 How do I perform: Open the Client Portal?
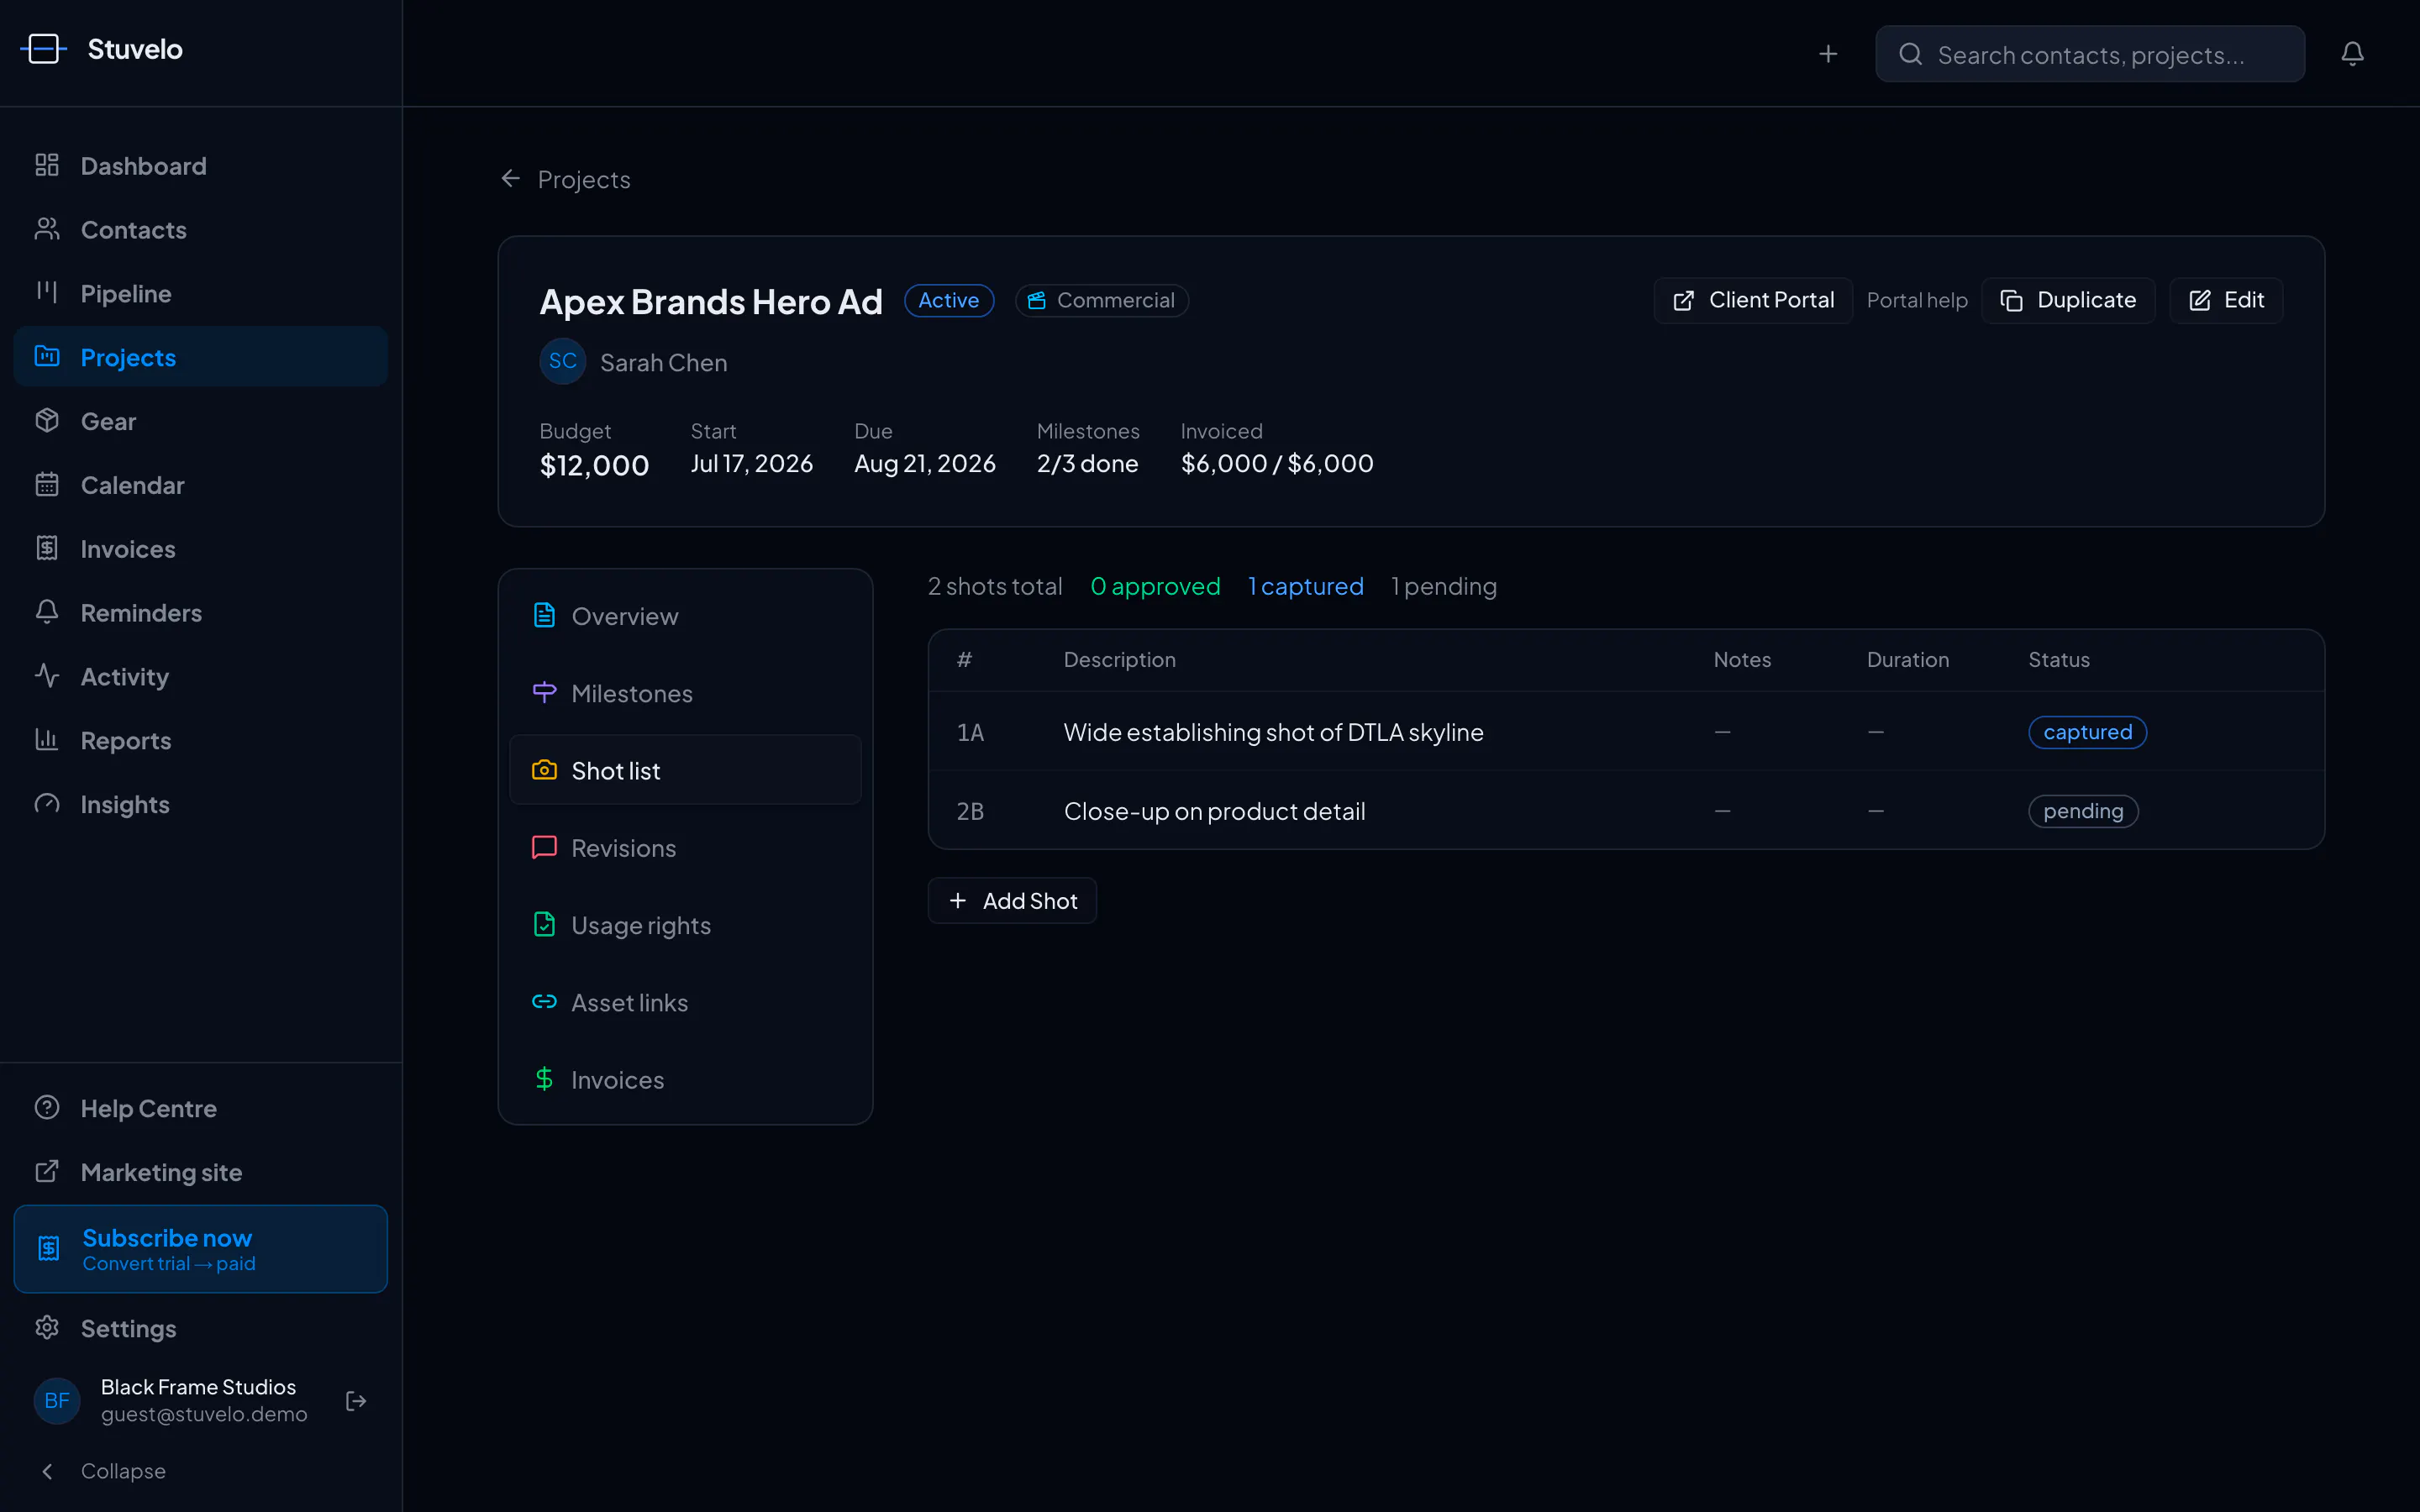point(1752,300)
